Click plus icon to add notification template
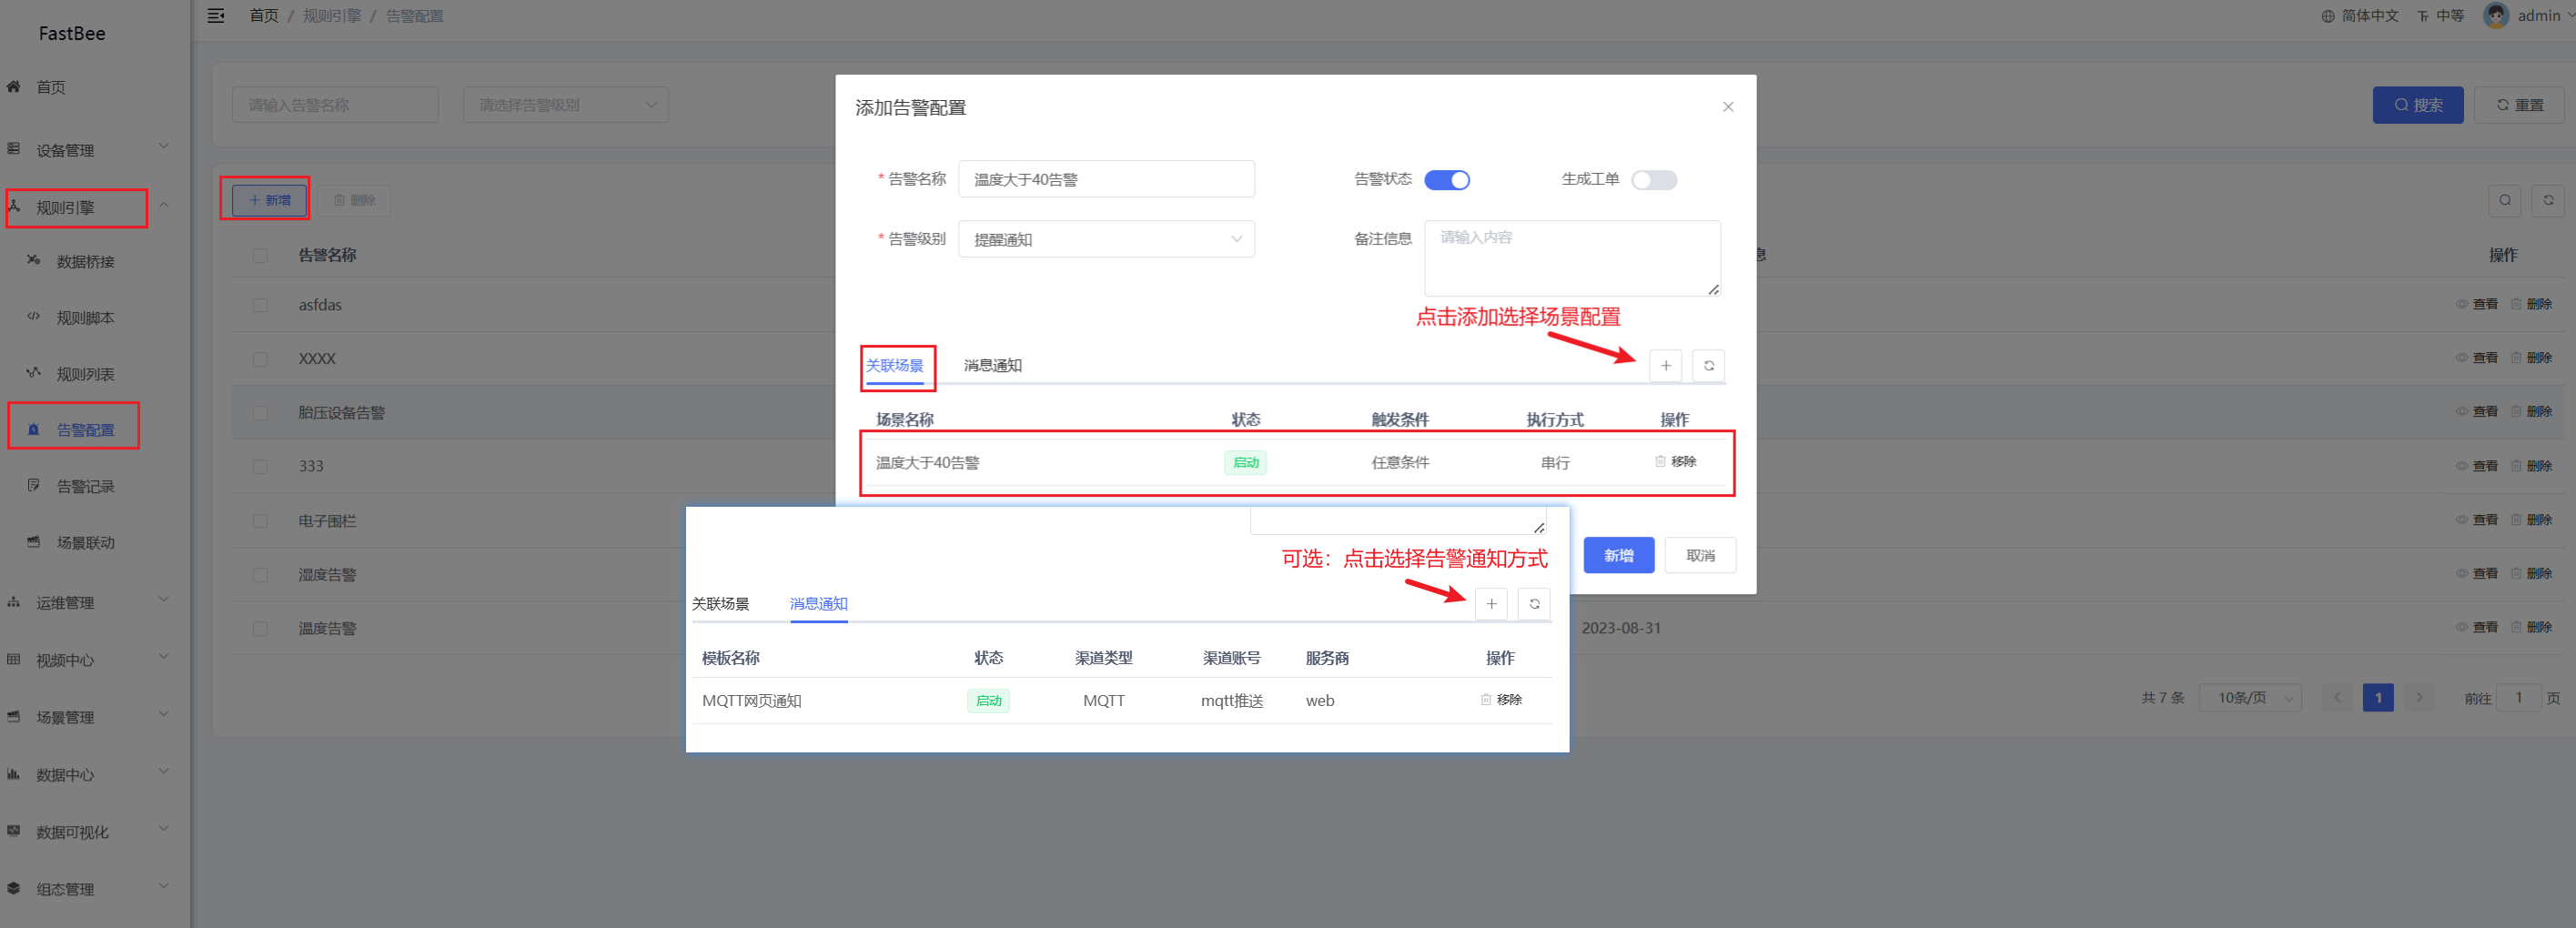 1490,604
